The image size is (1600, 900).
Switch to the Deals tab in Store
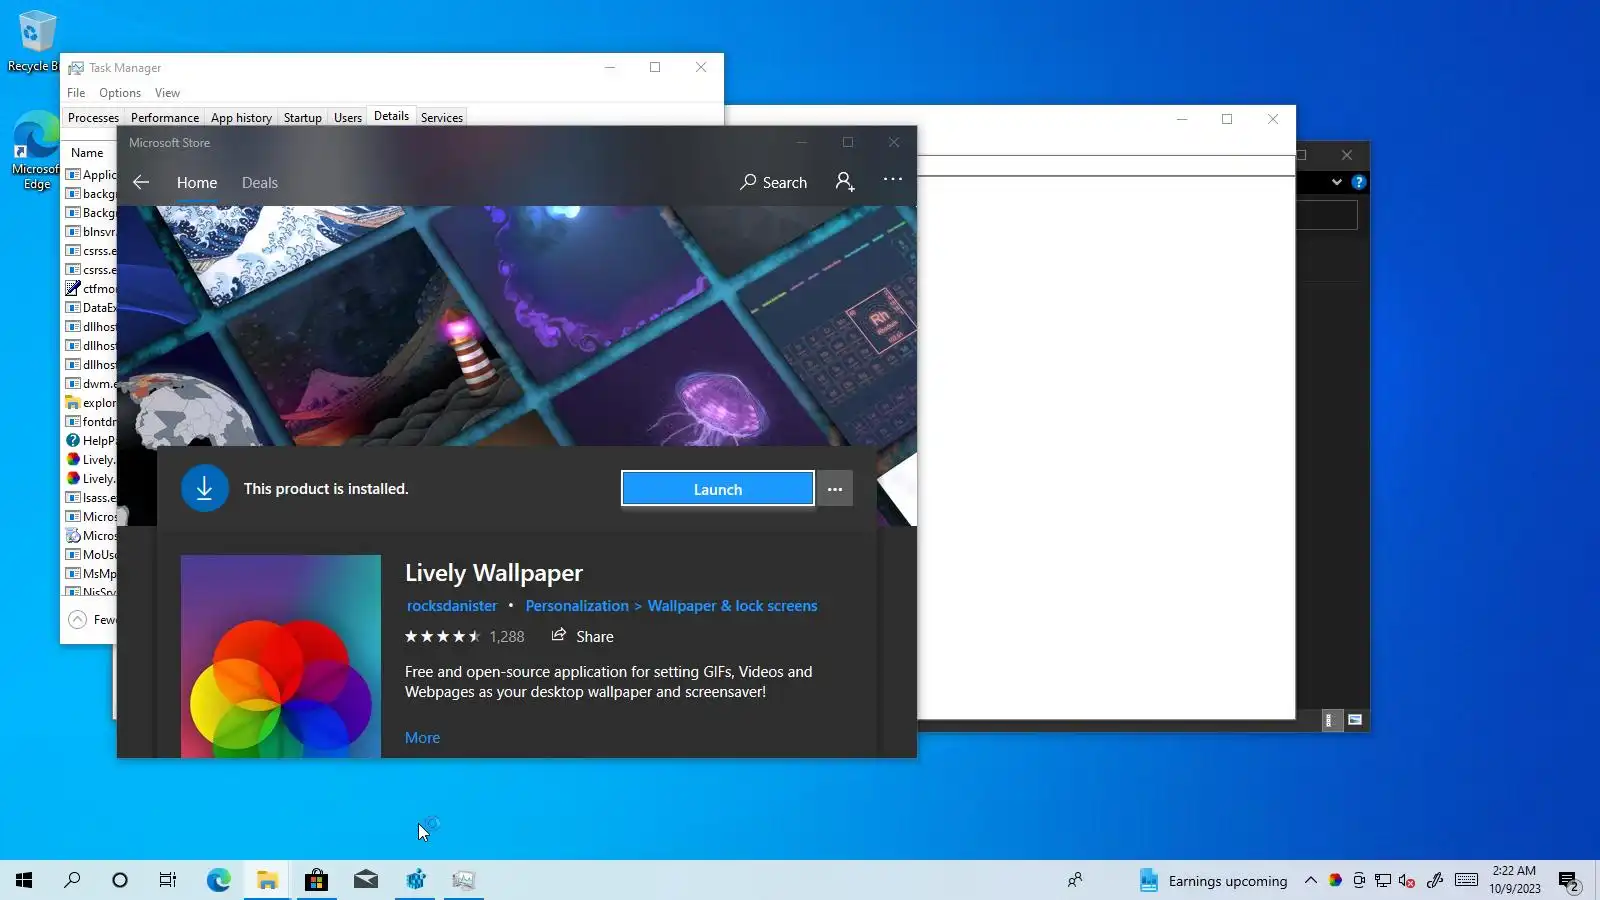pyautogui.click(x=260, y=183)
